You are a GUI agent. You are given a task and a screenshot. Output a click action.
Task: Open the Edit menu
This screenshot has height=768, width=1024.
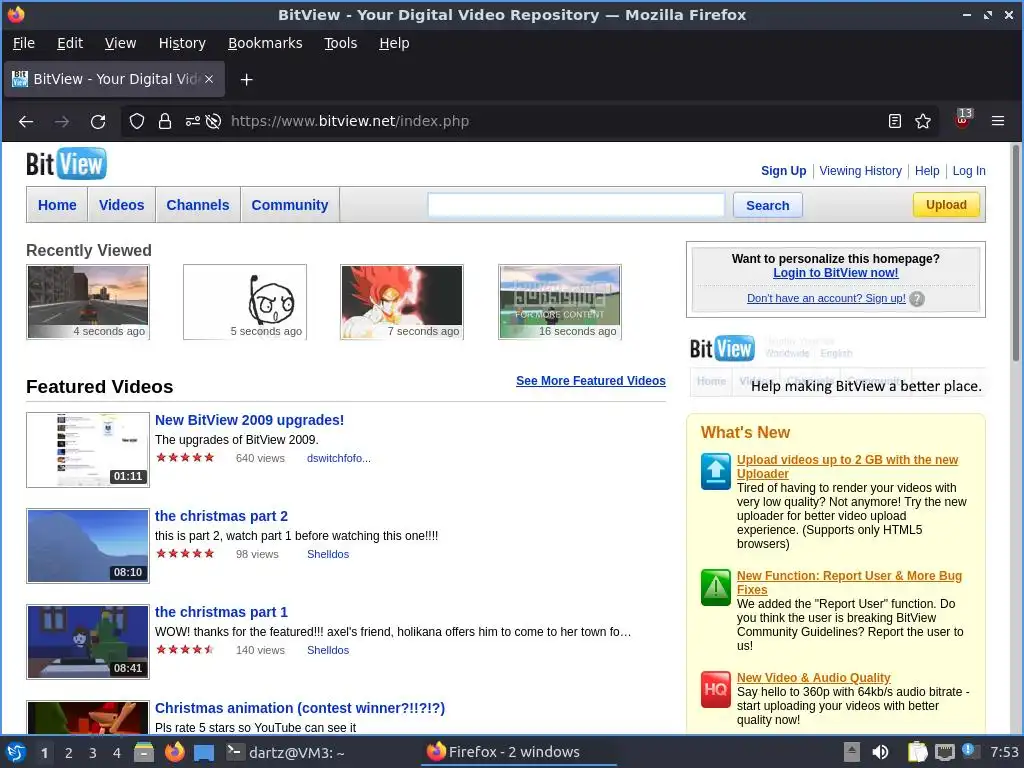click(70, 43)
